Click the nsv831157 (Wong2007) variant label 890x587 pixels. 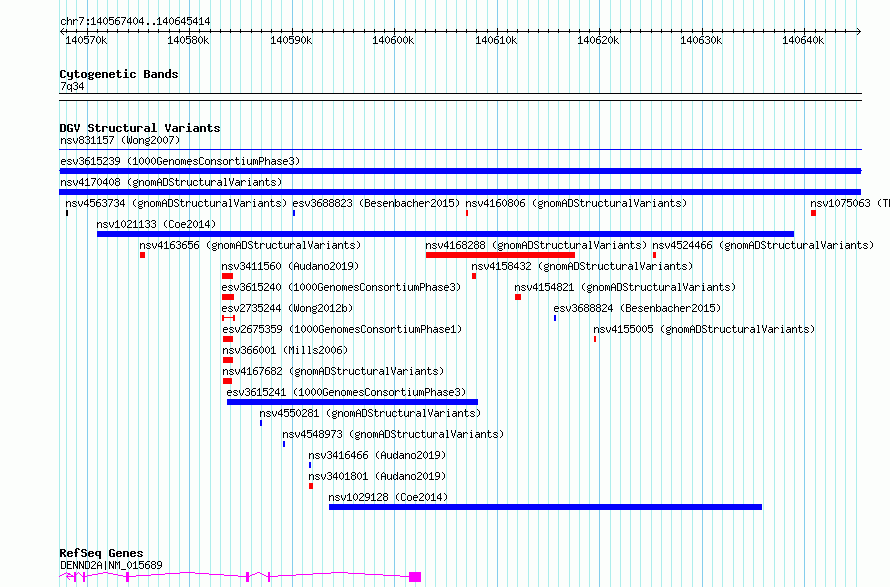120,140
